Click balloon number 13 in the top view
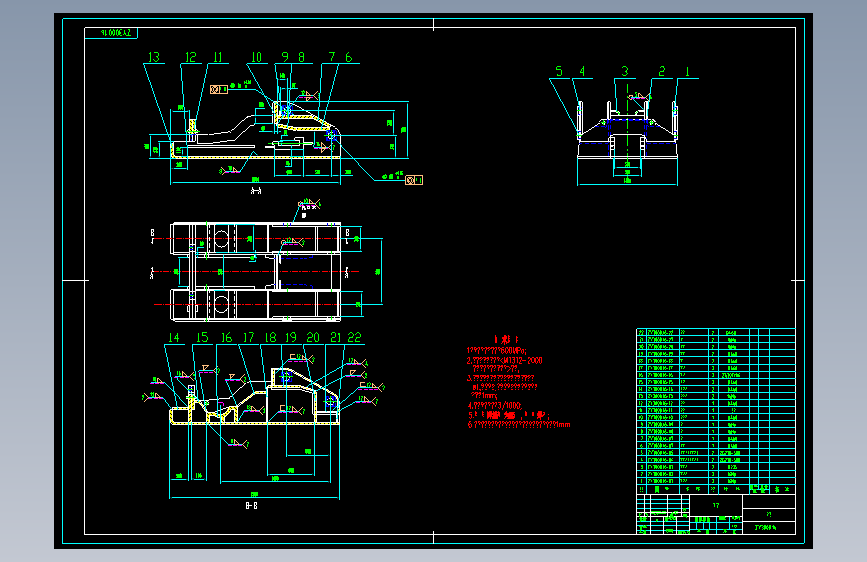 click(154, 57)
